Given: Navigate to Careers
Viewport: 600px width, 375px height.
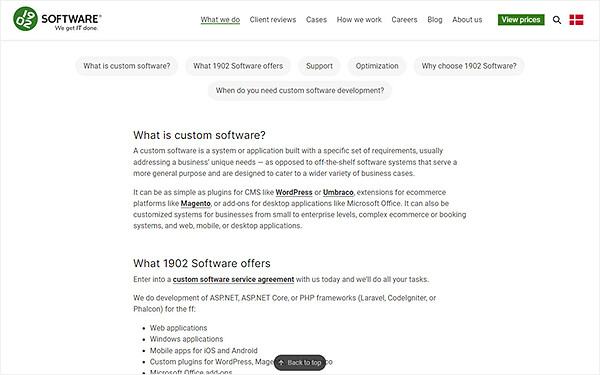Looking at the screenshot, I should click(x=404, y=20).
